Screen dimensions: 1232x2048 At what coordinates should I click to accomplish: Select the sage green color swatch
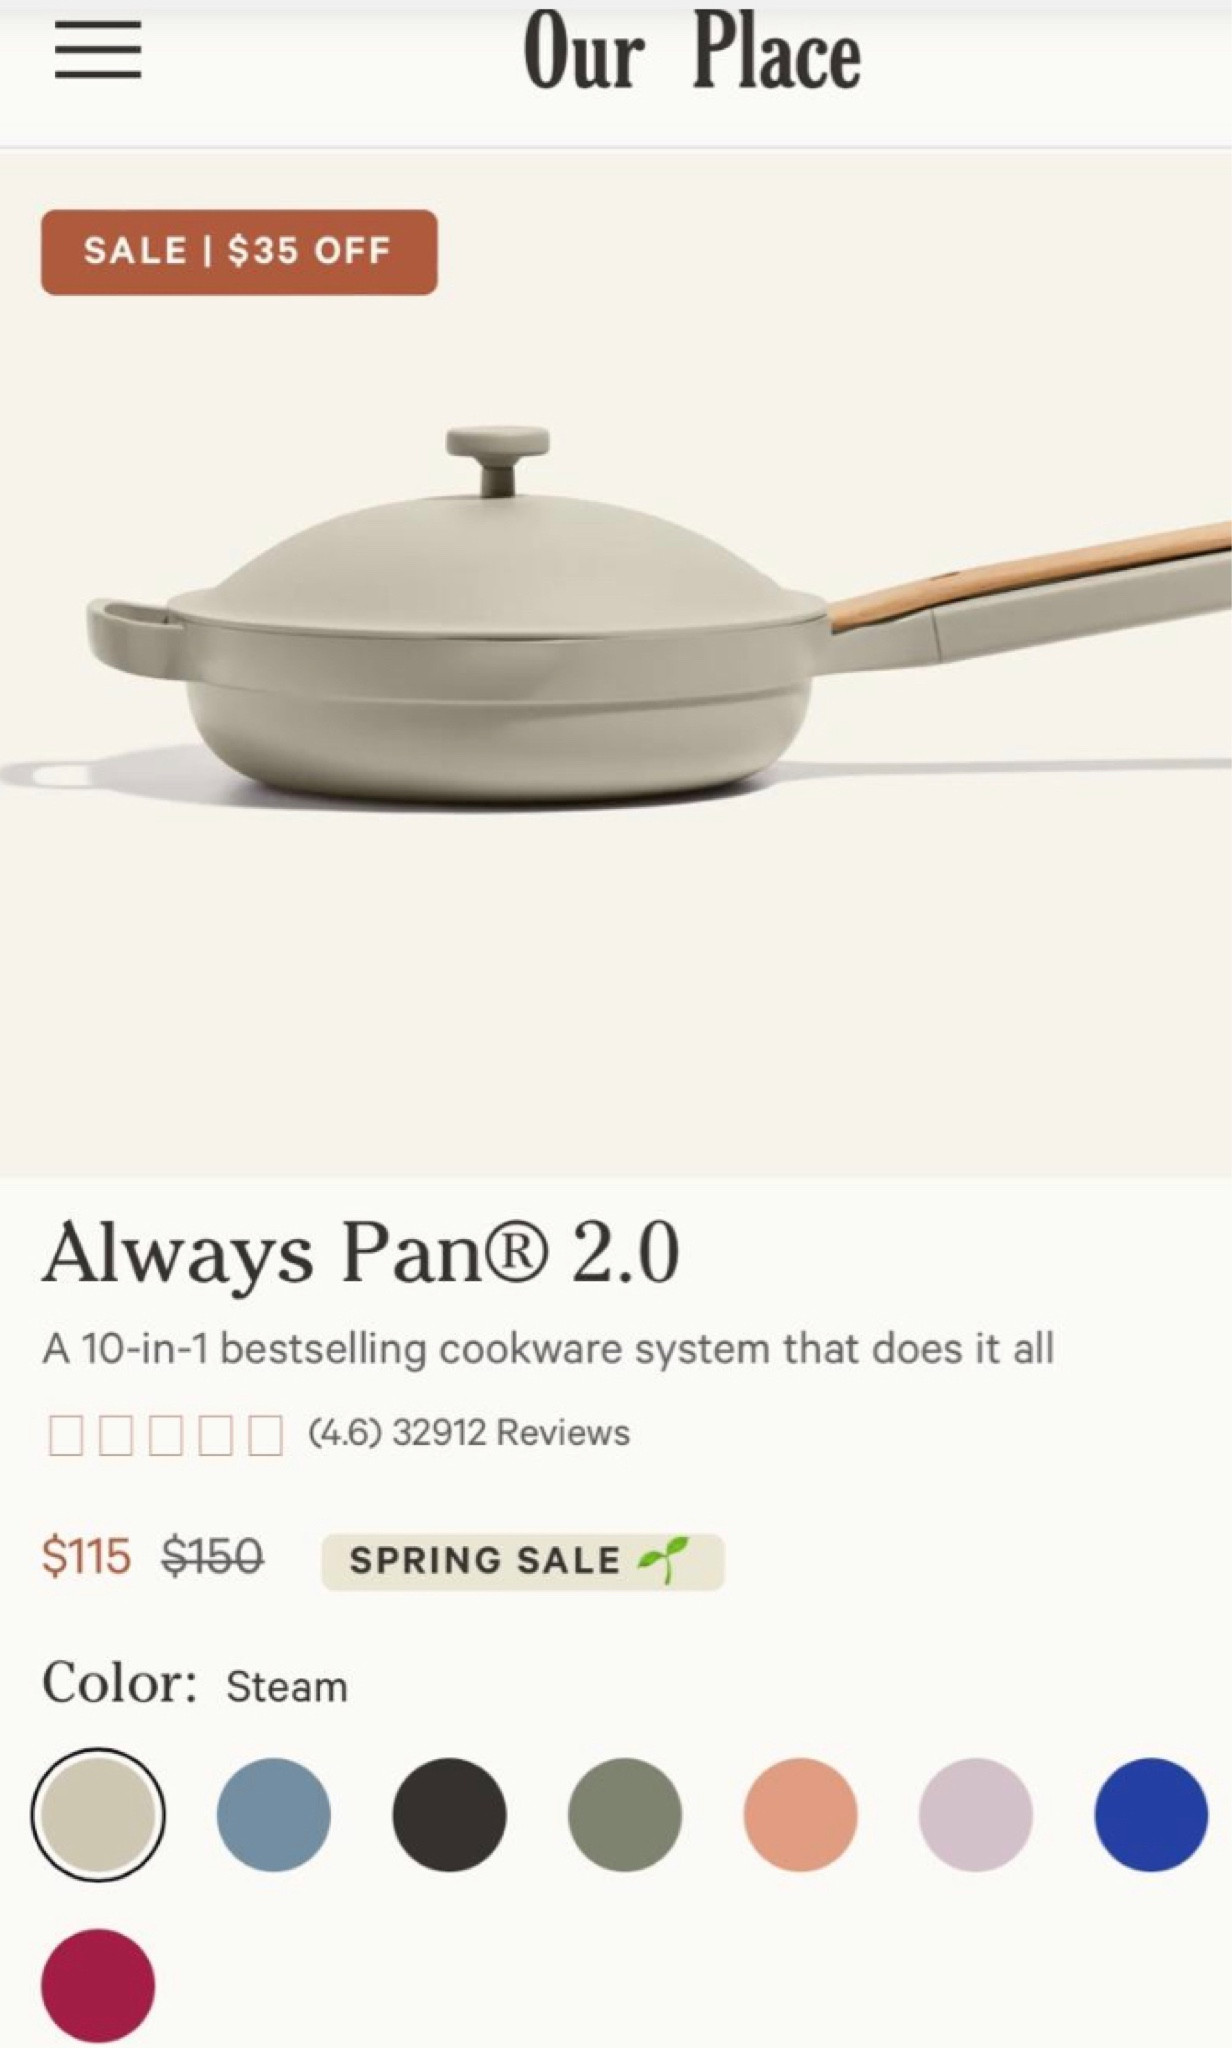[x=625, y=1814]
